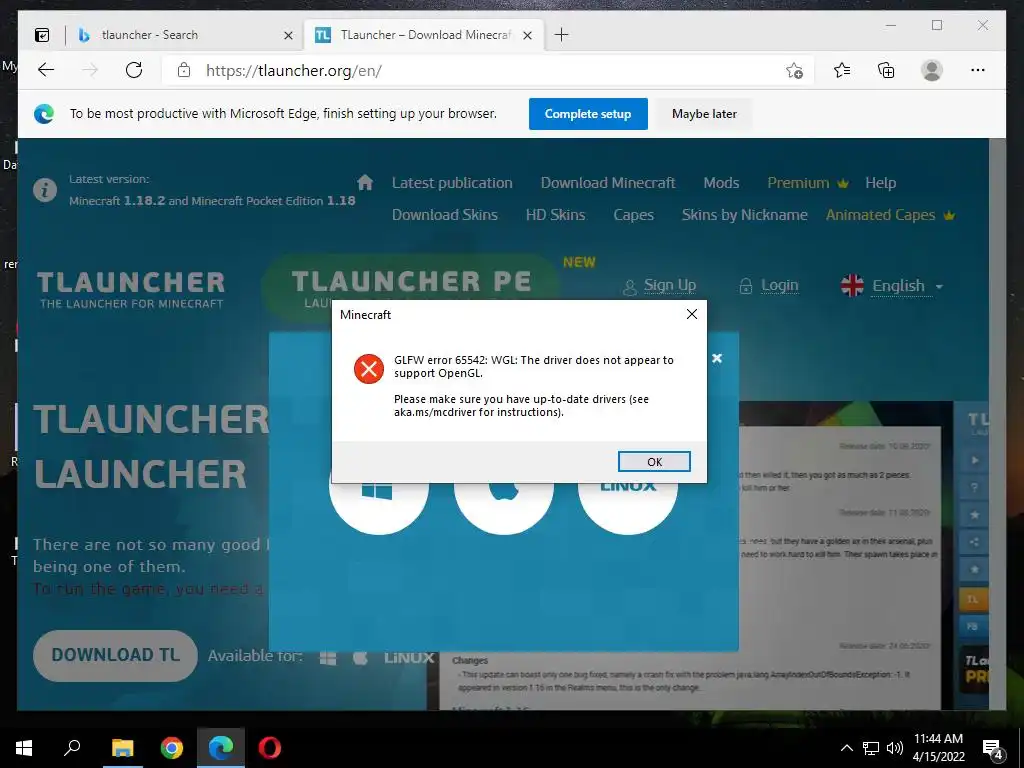Open the taskbar clock and date
The width and height of the screenshot is (1024, 768).
click(938, 748)
